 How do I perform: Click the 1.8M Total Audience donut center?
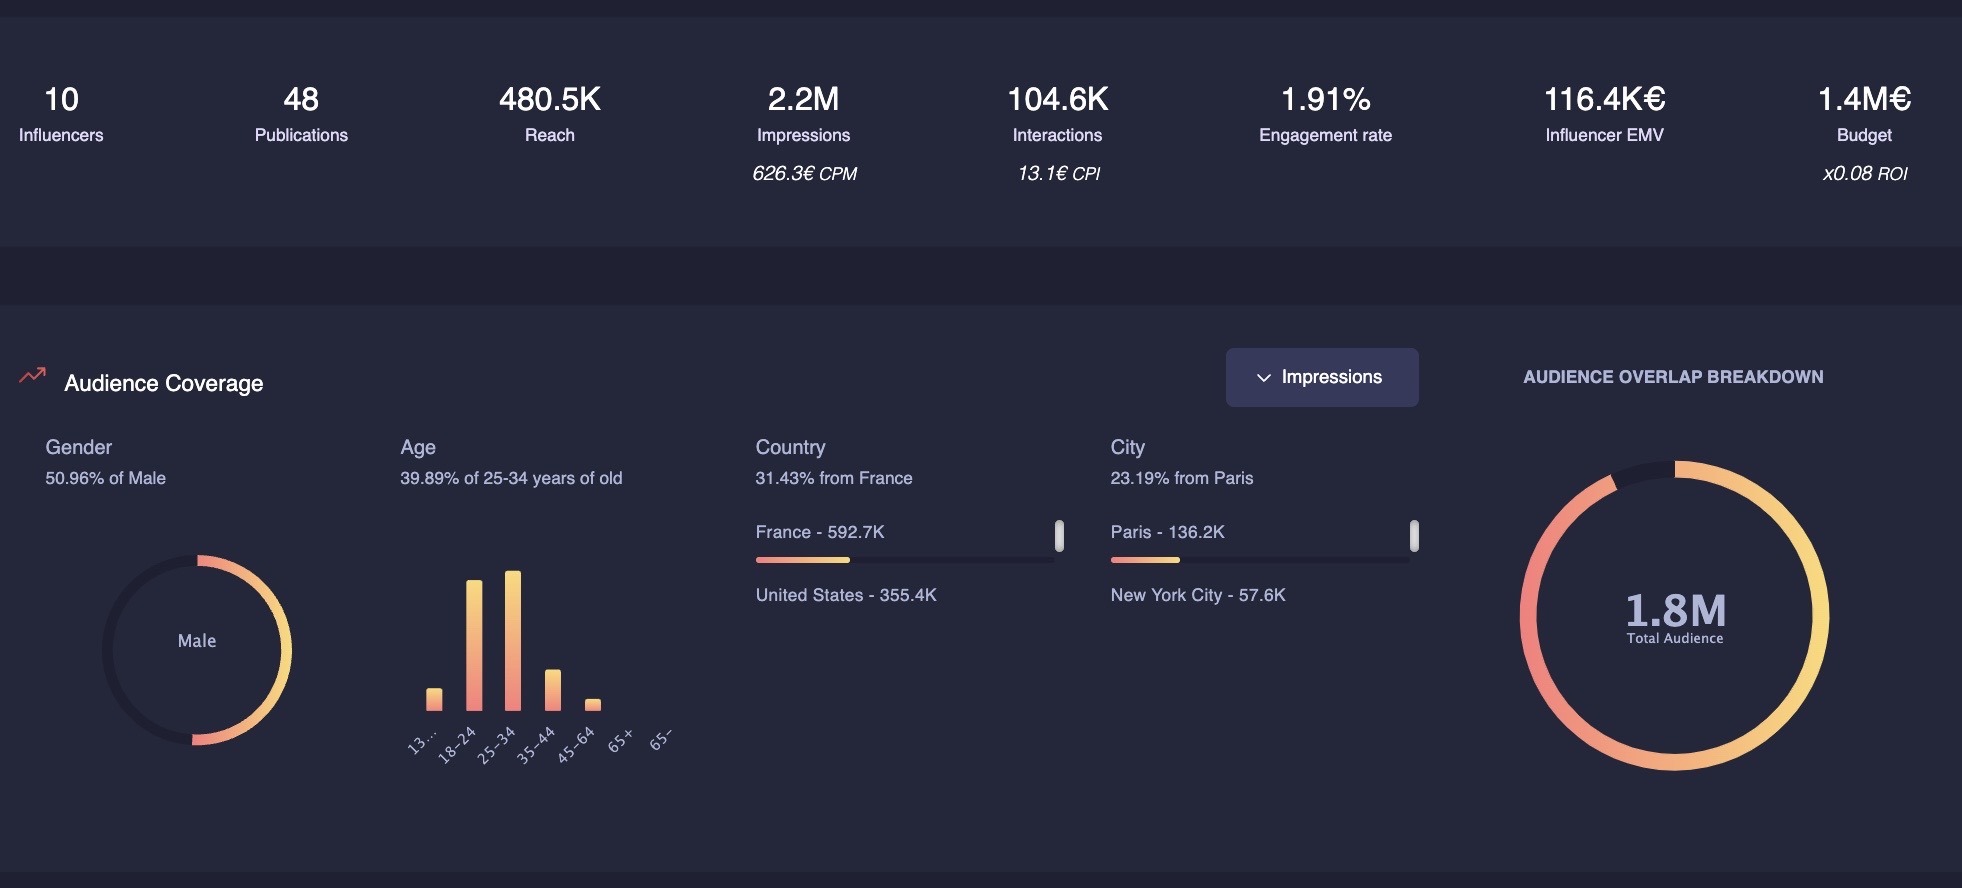click(1674, 617)
